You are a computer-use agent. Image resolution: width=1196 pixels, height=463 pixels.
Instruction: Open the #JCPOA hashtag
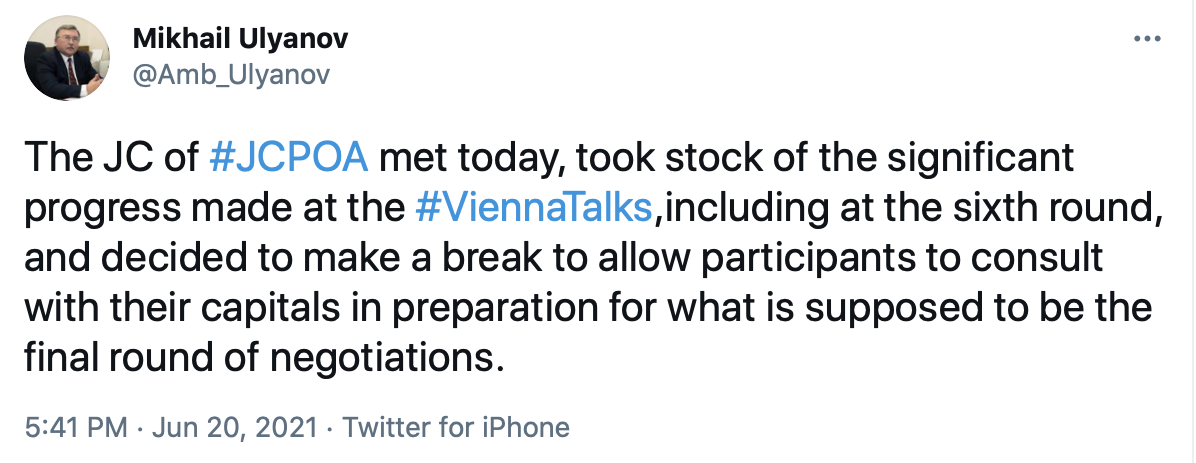click(x=291, y=158)
